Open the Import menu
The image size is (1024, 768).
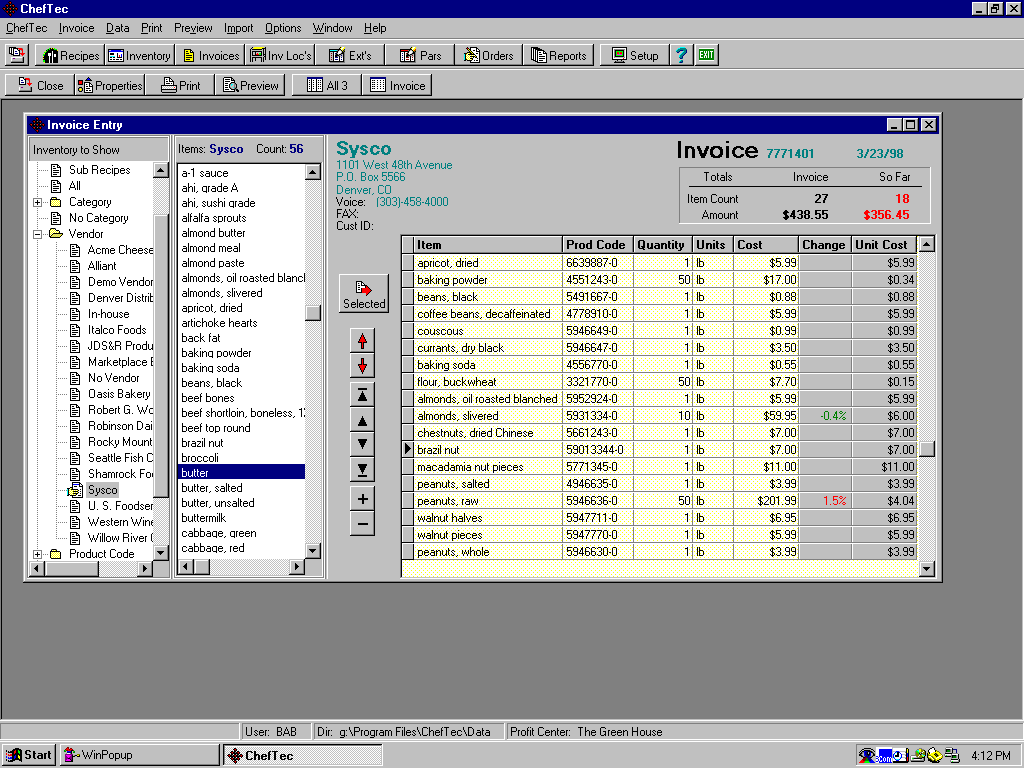pos(238,28)
